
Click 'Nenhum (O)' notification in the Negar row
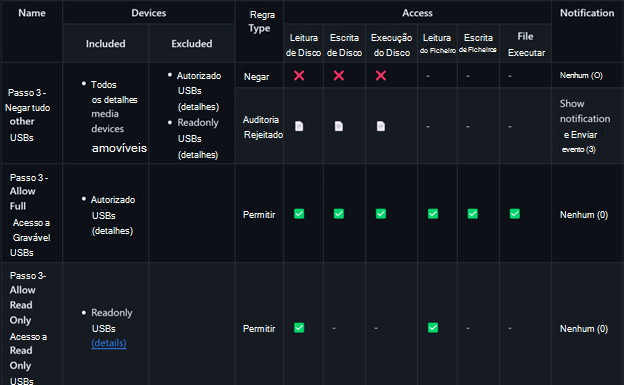[581, 75]
